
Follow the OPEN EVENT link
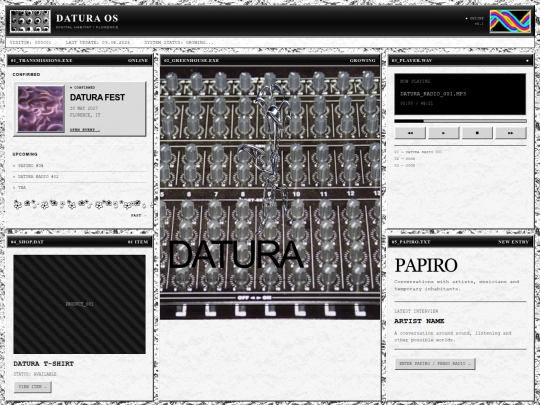click(x=85, y=130)
